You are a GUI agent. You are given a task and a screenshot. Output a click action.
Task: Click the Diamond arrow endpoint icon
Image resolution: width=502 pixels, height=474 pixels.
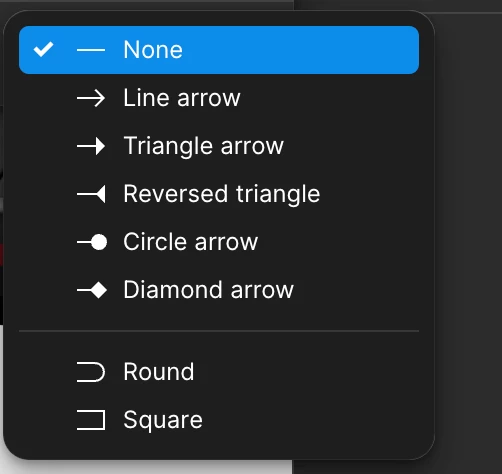[x=92, y=290]
